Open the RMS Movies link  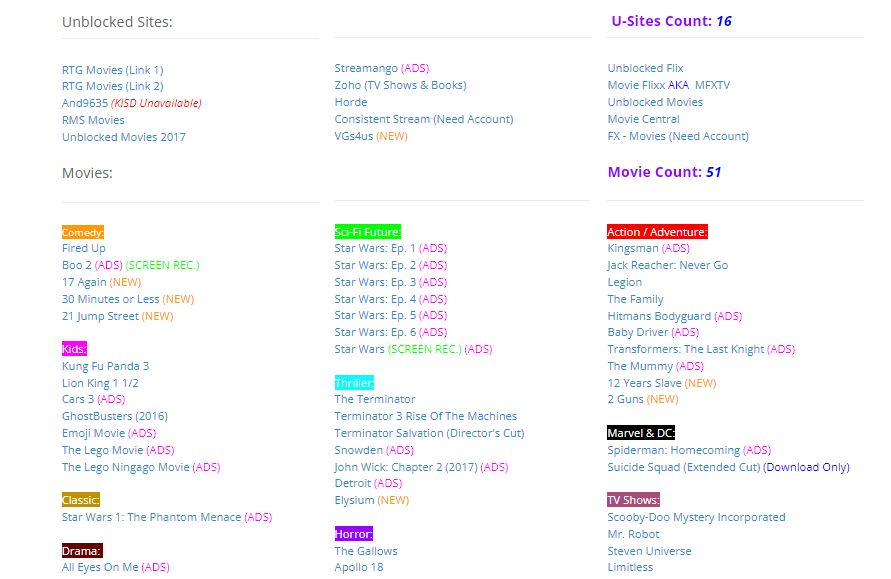click(x=93, y=120)
